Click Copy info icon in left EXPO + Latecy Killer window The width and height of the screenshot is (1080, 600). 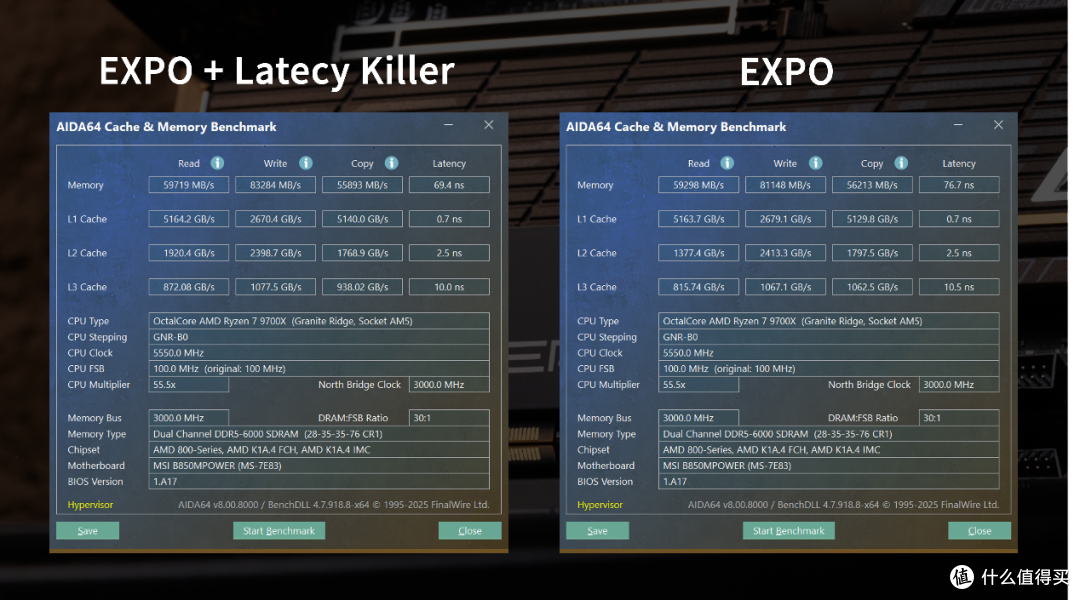coord(391,163)
